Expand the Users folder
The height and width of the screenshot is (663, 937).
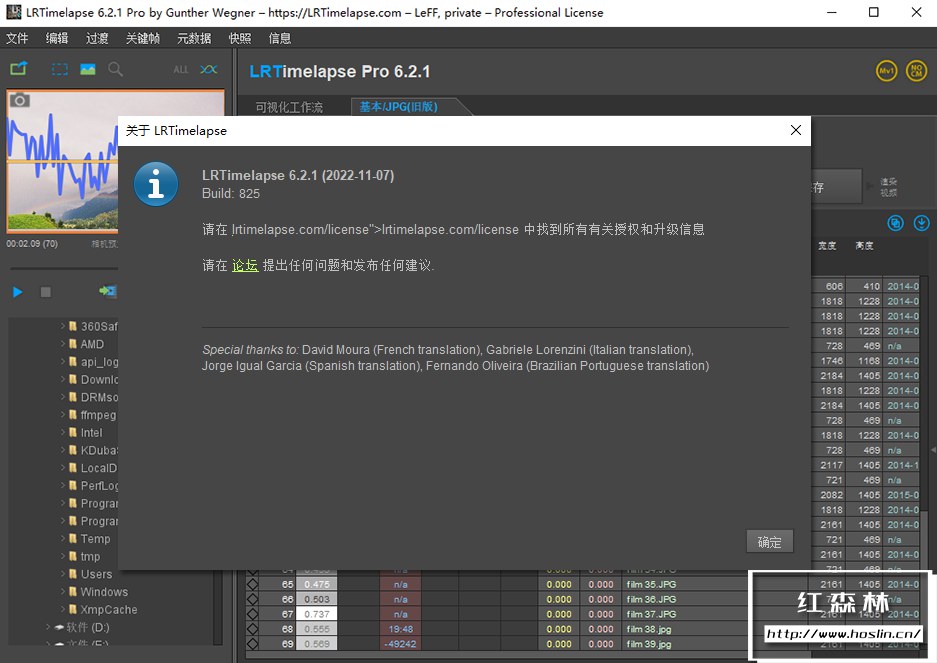tap(62, 574)
